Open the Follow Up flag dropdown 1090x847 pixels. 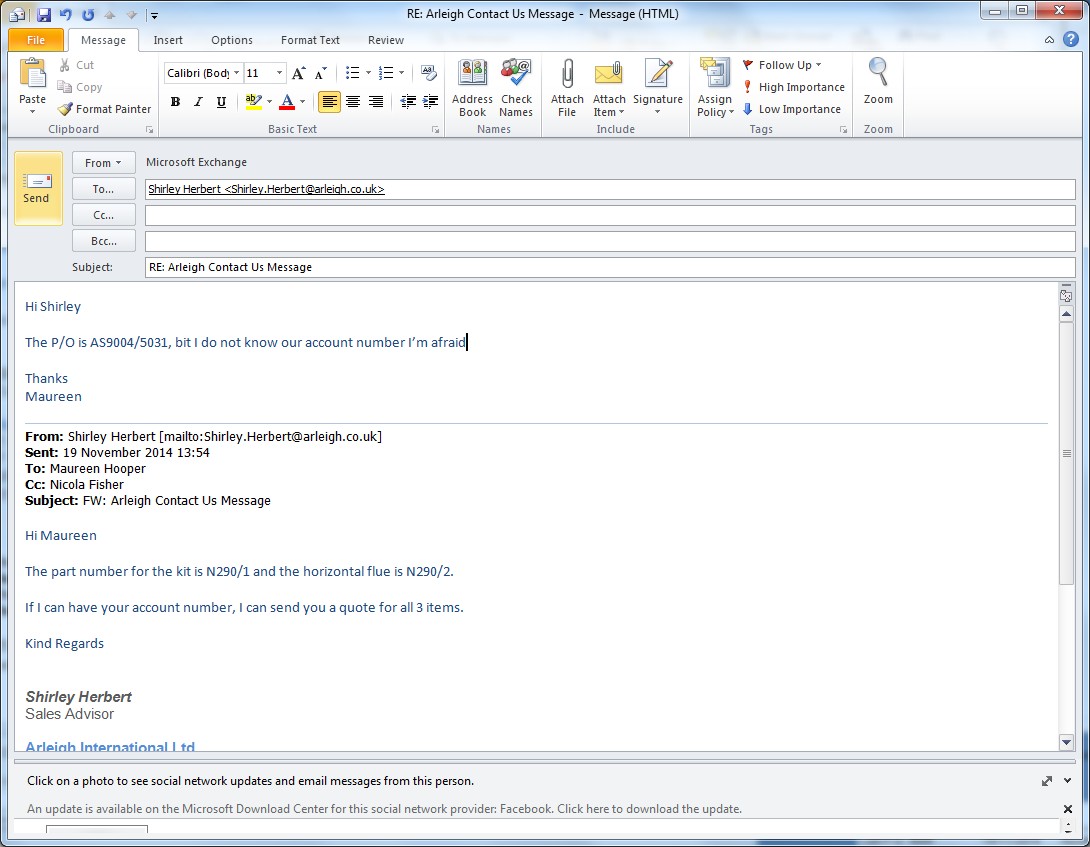[x=782, y=65]
